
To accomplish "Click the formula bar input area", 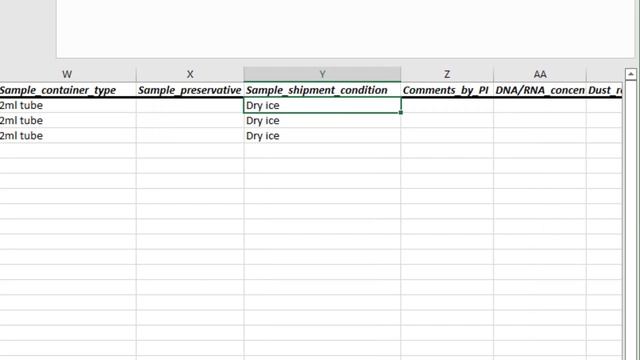I will (x=345, y=29).
